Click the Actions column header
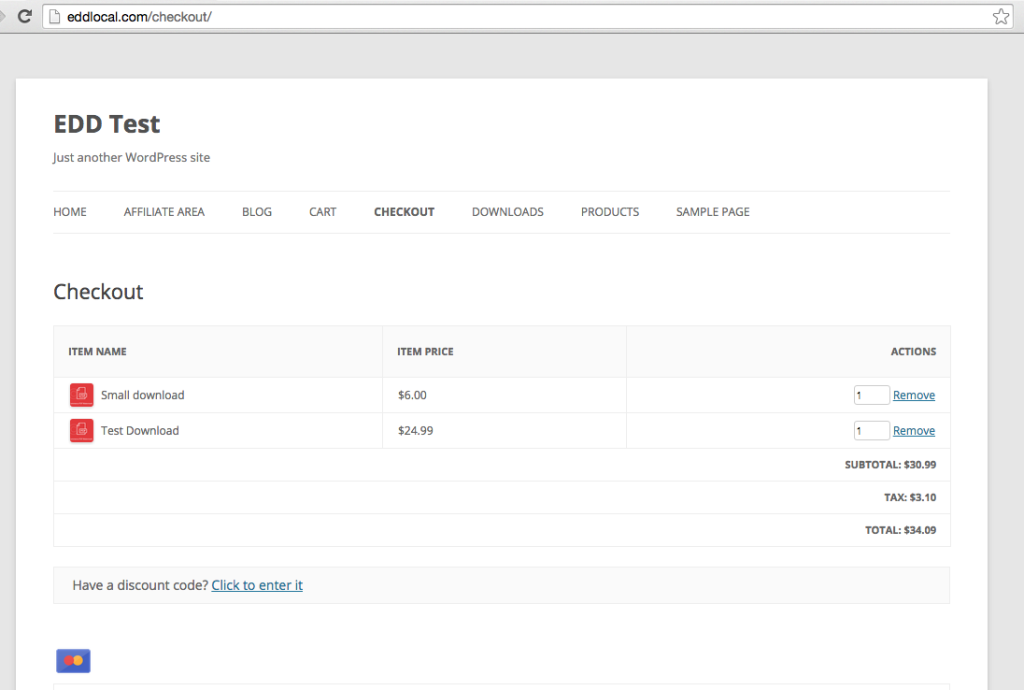The height and width of the screenshot is (690, 1024). 913,351
